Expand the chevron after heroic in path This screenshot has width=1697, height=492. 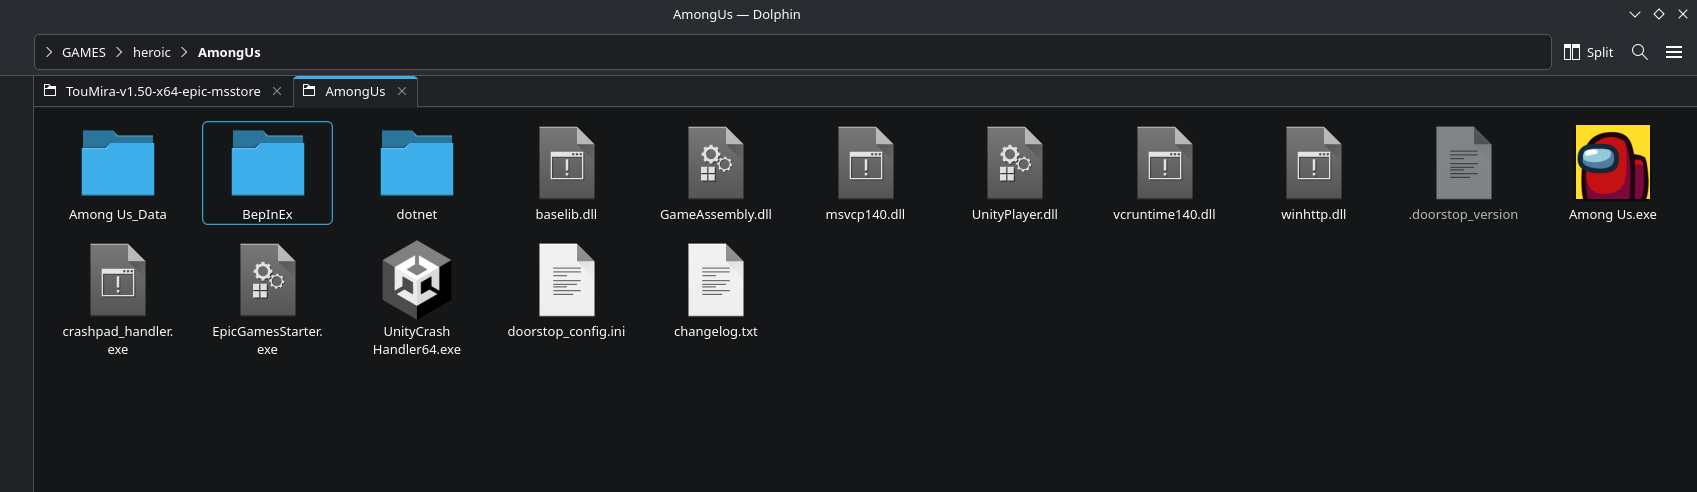point(184,52)
